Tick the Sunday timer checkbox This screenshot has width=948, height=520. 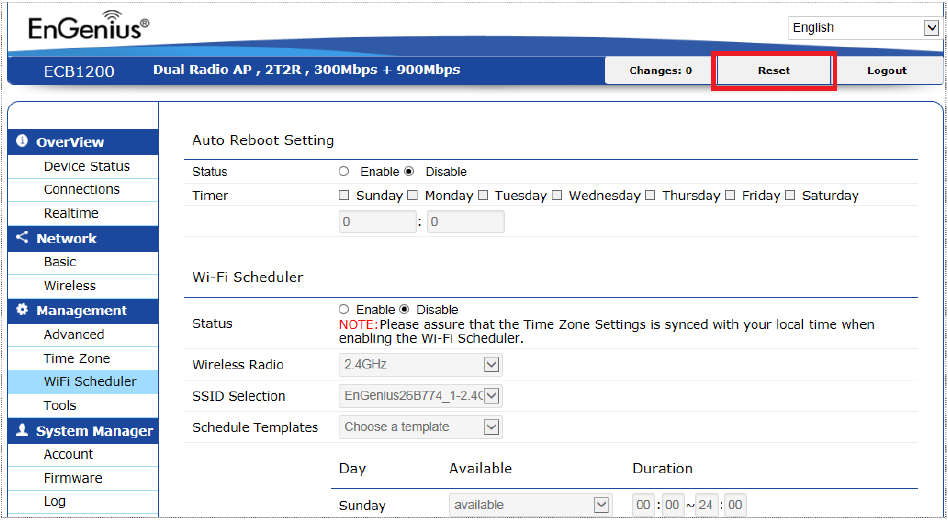(344, 195)
